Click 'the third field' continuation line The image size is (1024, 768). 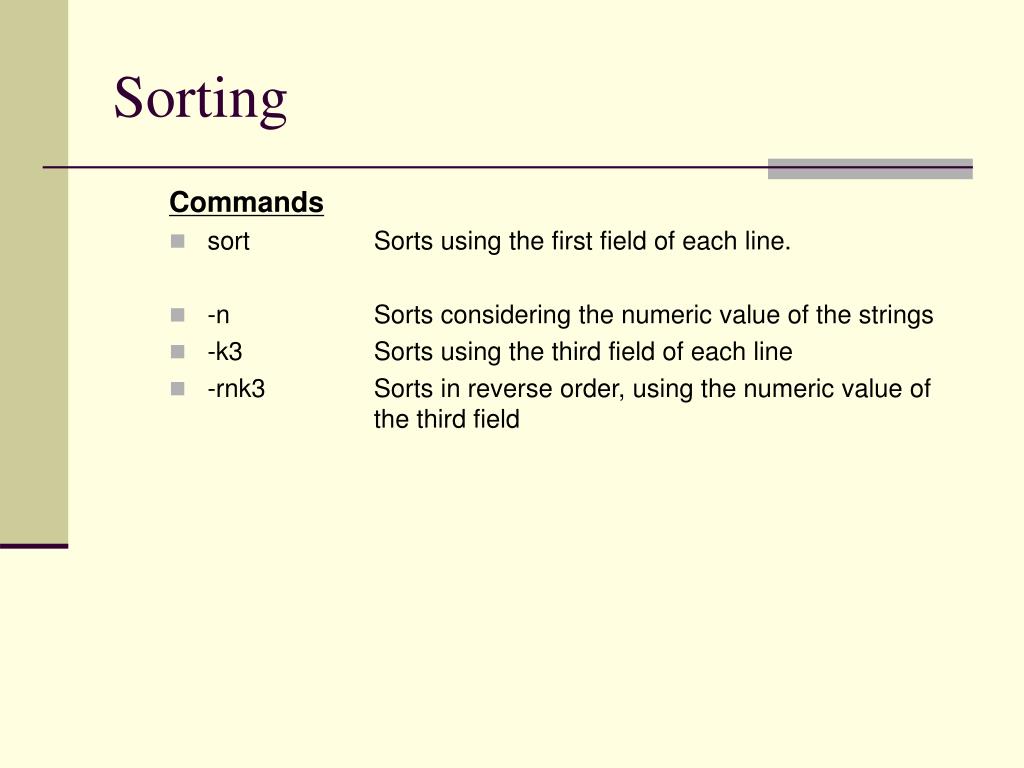(x=447, y=419)
